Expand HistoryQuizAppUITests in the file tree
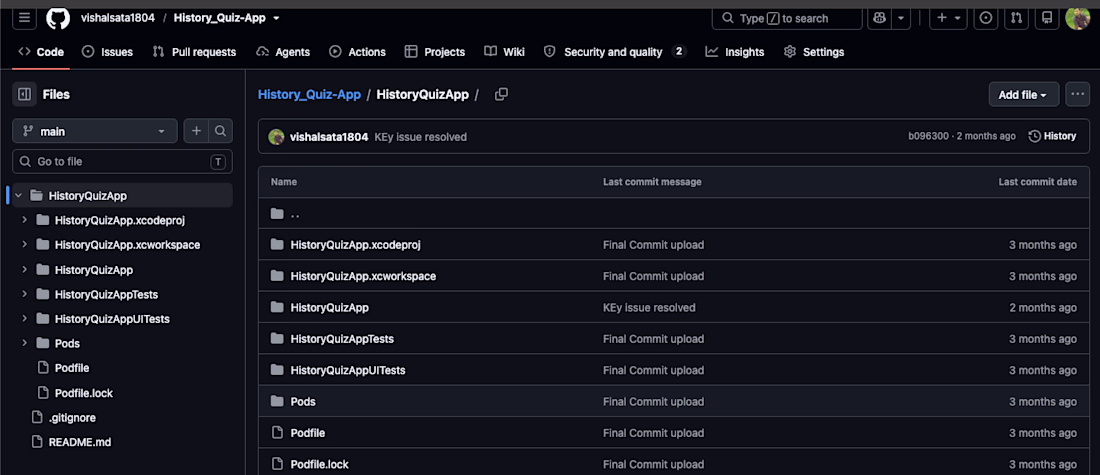Screen dimensions: 1100x475 point(25,319)
